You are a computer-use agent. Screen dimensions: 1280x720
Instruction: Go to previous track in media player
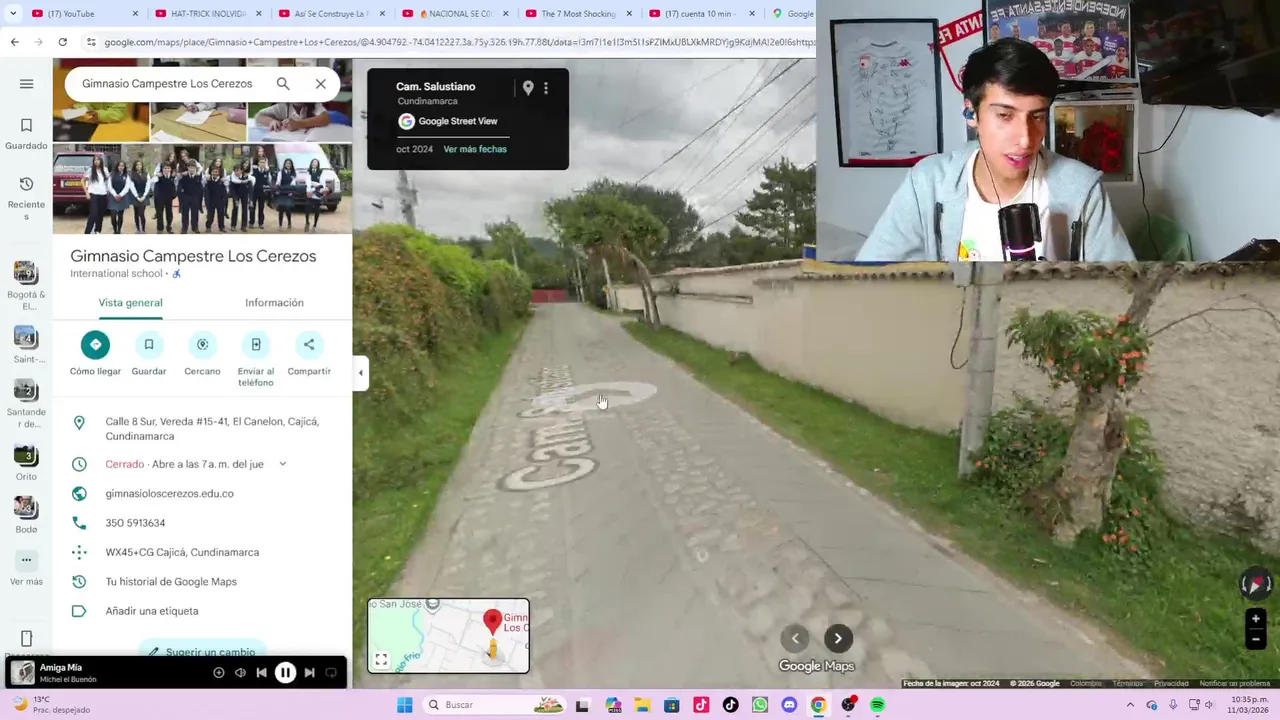point(261,673)
